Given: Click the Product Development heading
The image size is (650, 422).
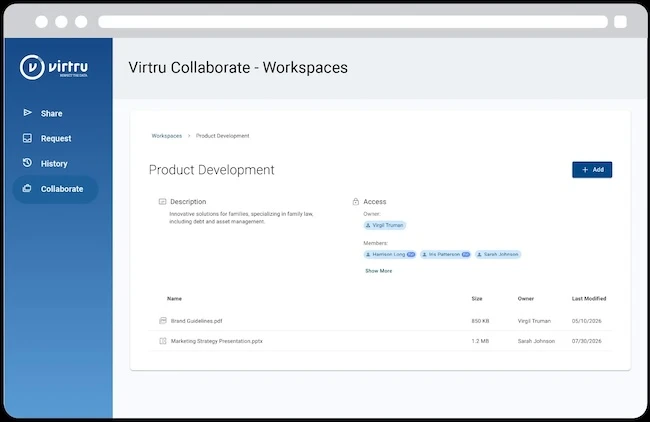Looking at the screenshot, I should click(211, 170).
